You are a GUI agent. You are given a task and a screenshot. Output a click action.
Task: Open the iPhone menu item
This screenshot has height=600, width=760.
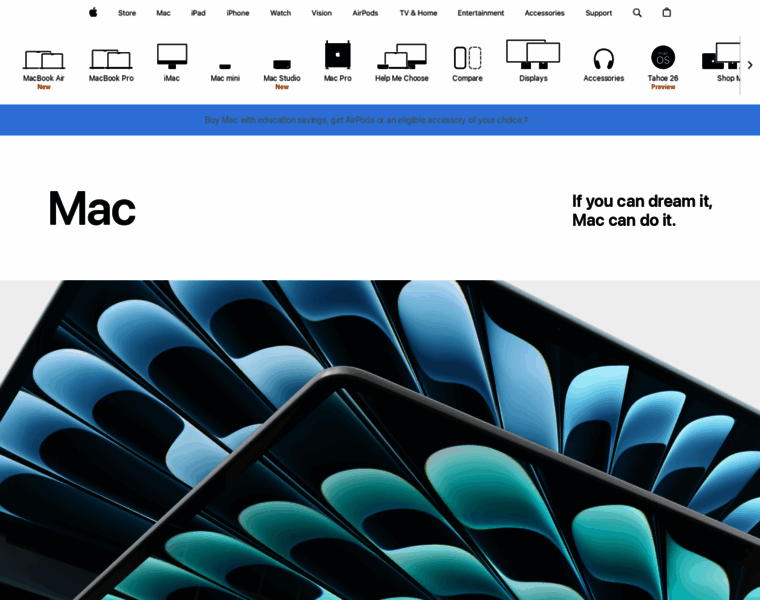(238, 13)
